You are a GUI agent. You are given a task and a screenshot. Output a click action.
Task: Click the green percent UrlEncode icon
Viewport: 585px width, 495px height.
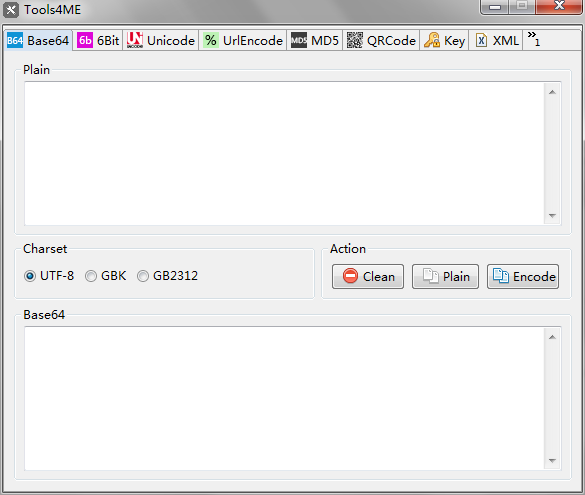click(211, 40)
